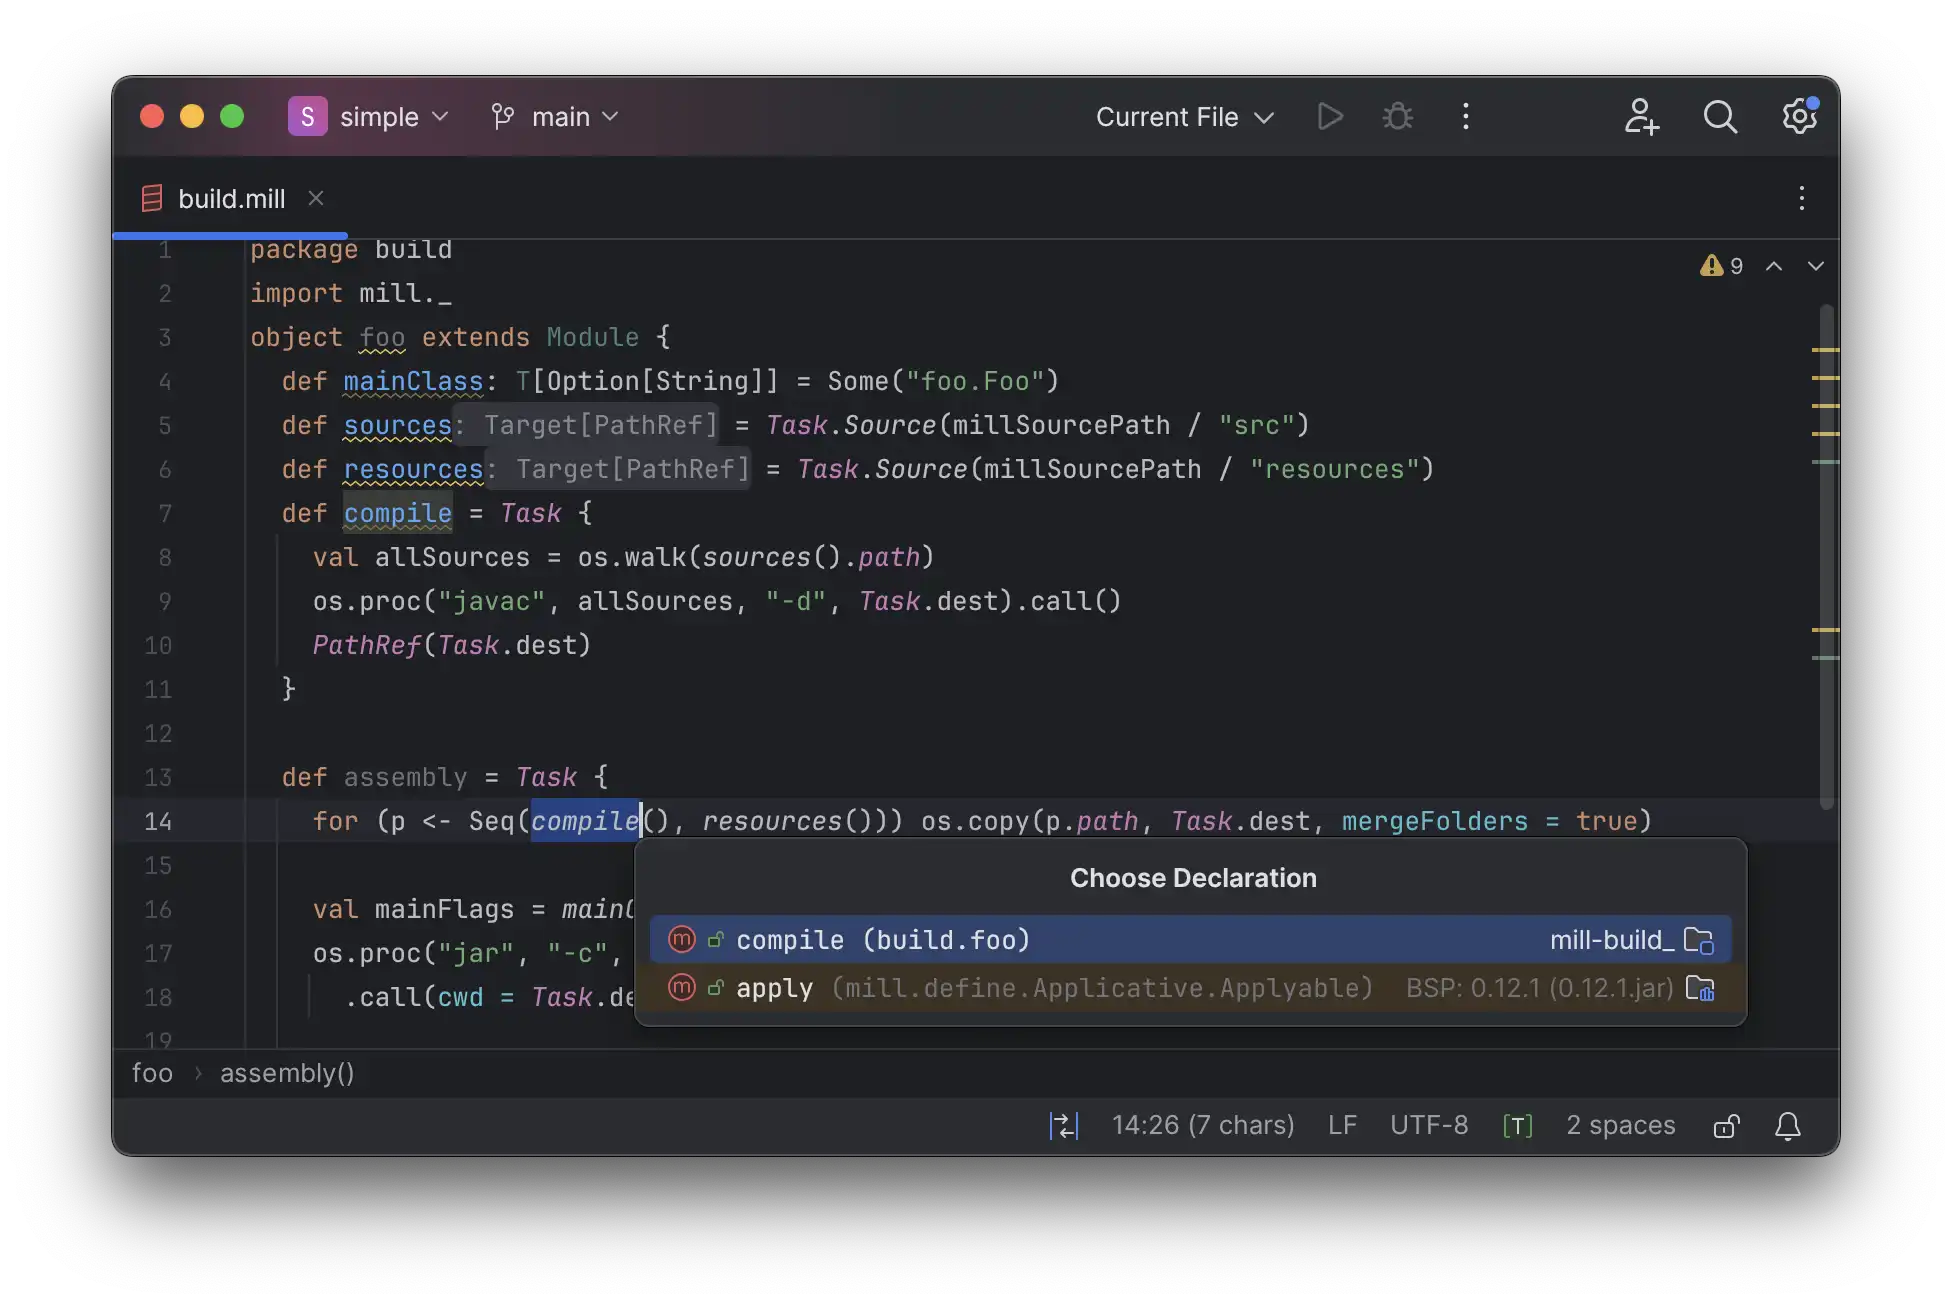Click the Module type on line 3
This screenshot has width=1952, height=1304.
click(592, 337)
